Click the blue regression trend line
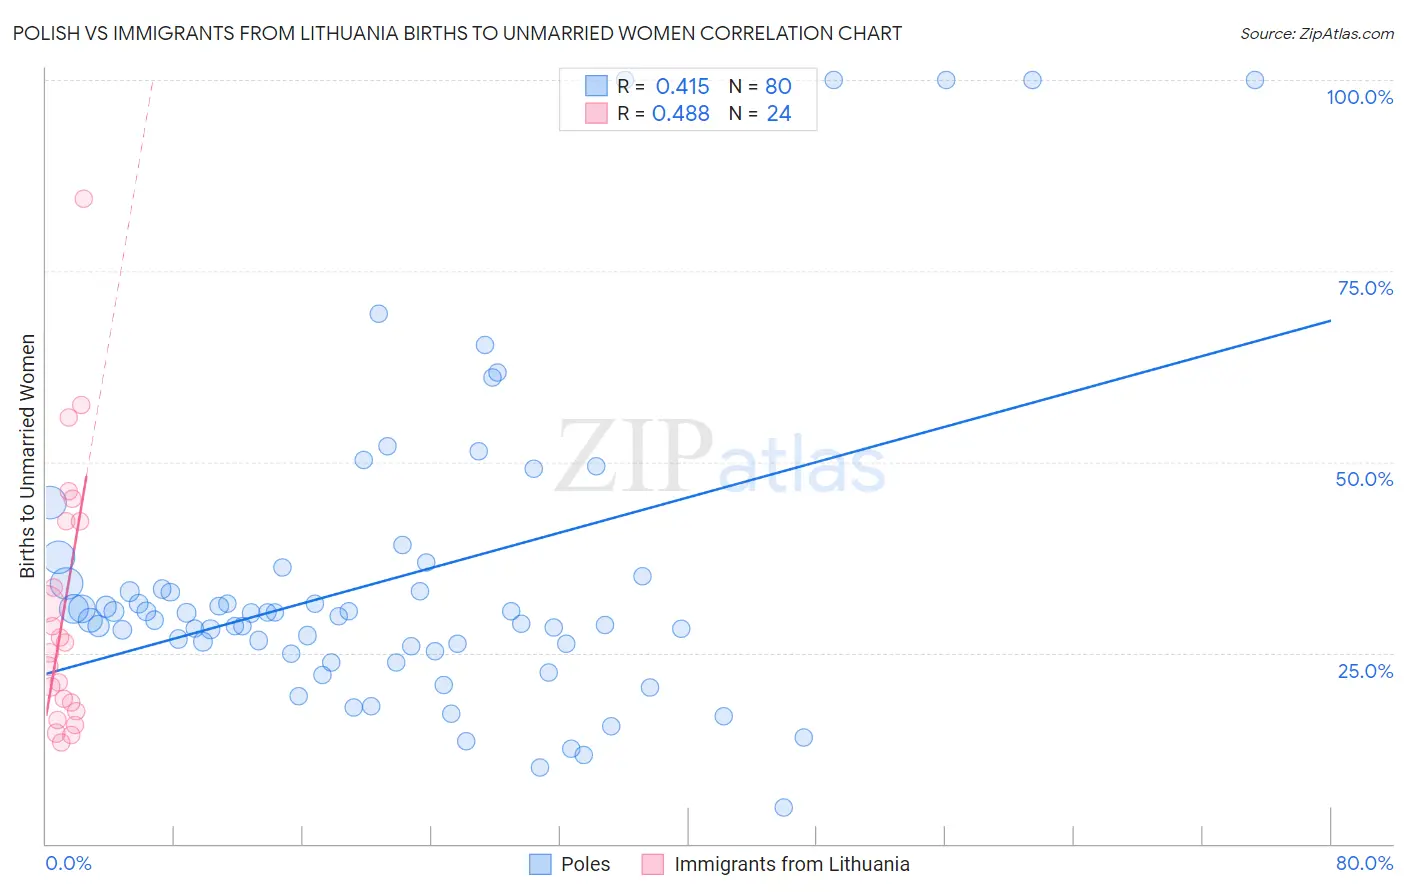Image resolution: width=1406 pixels, height=892 pixels. pyautogui.click(x=688, y=497)
